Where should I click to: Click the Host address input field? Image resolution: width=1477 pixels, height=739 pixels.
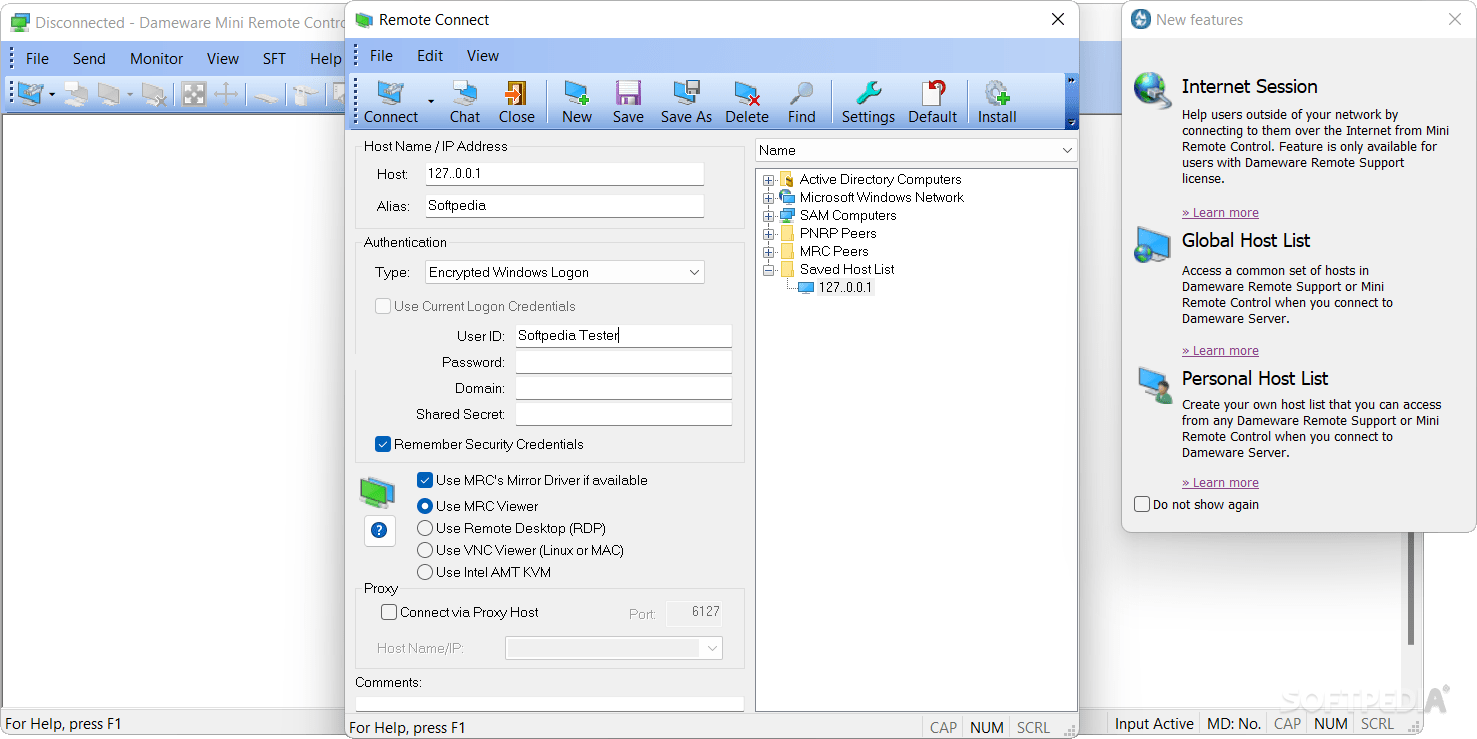tap(565, 174)
